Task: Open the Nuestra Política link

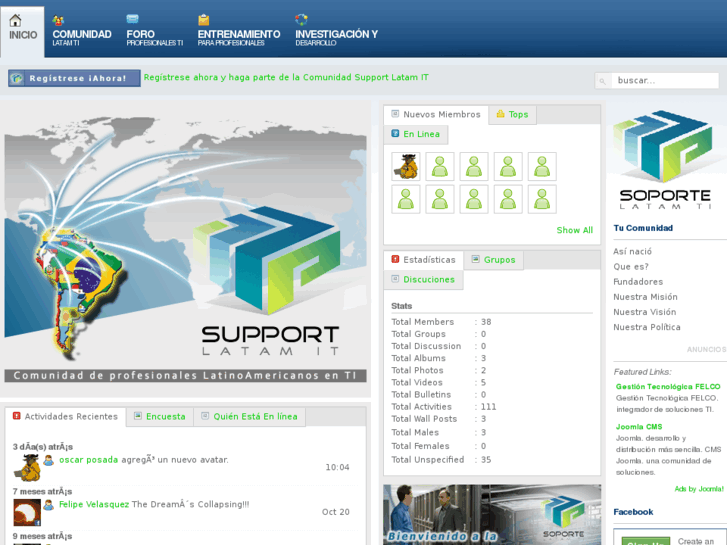Action: 647,327
